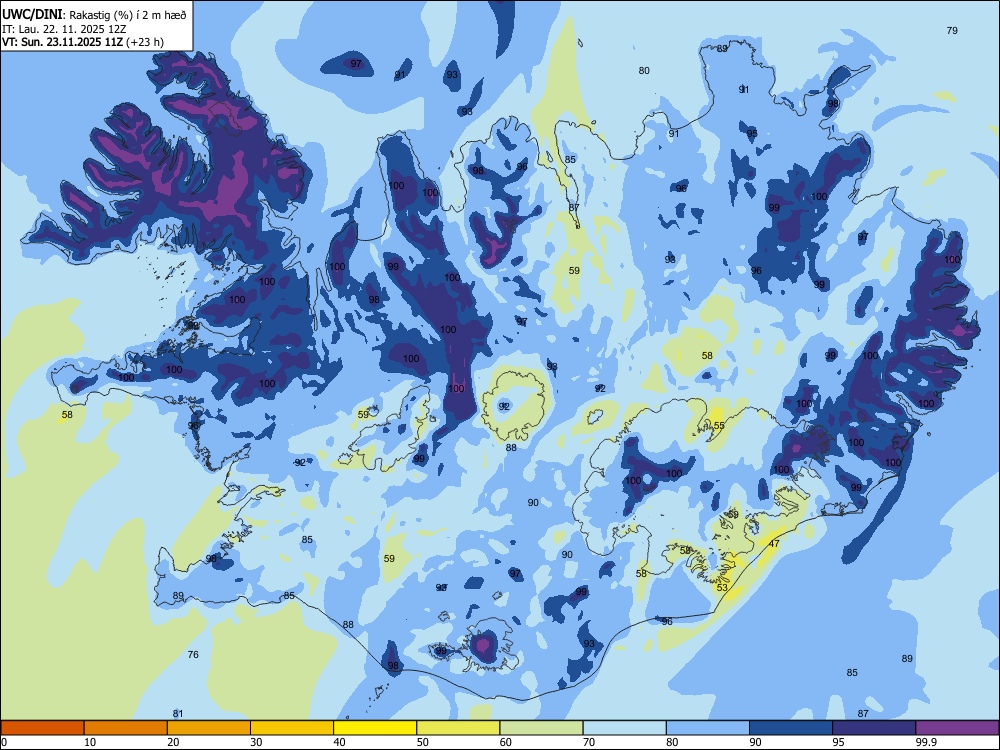
Task: Click the 80–90 light blue legend swatch
Action: 708,728
